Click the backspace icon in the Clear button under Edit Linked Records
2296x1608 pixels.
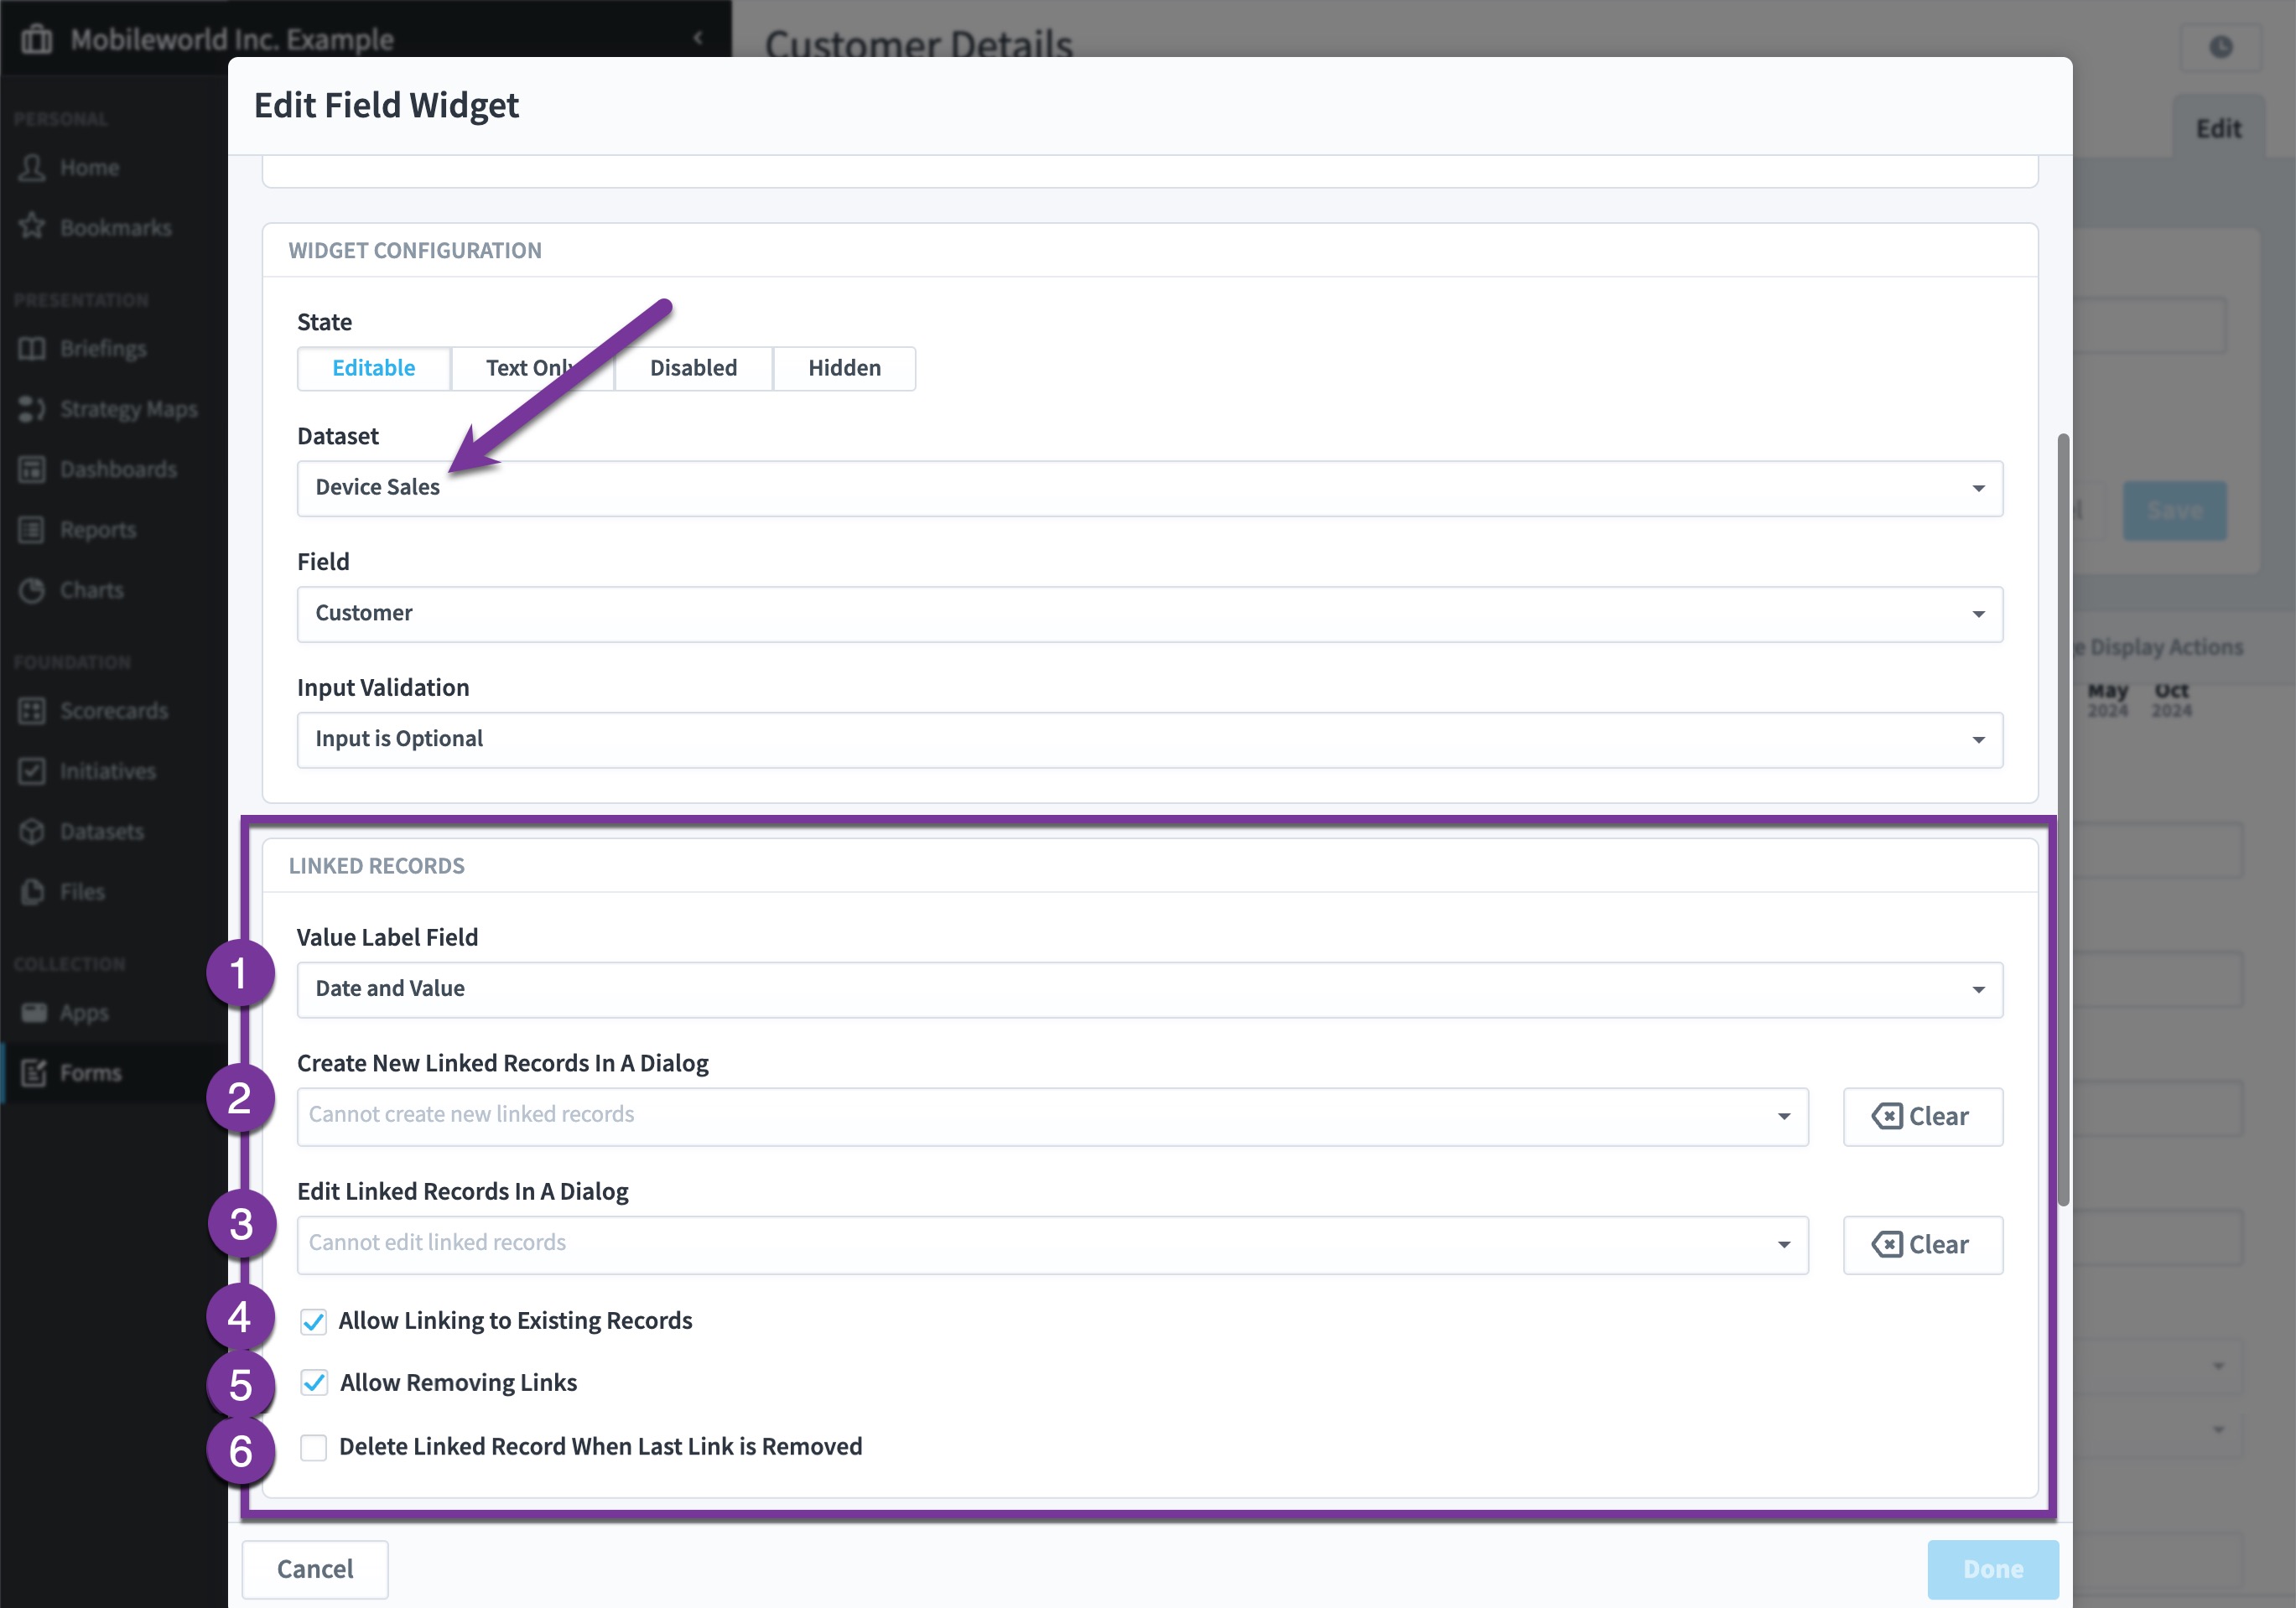[x=1887, y=1244]
